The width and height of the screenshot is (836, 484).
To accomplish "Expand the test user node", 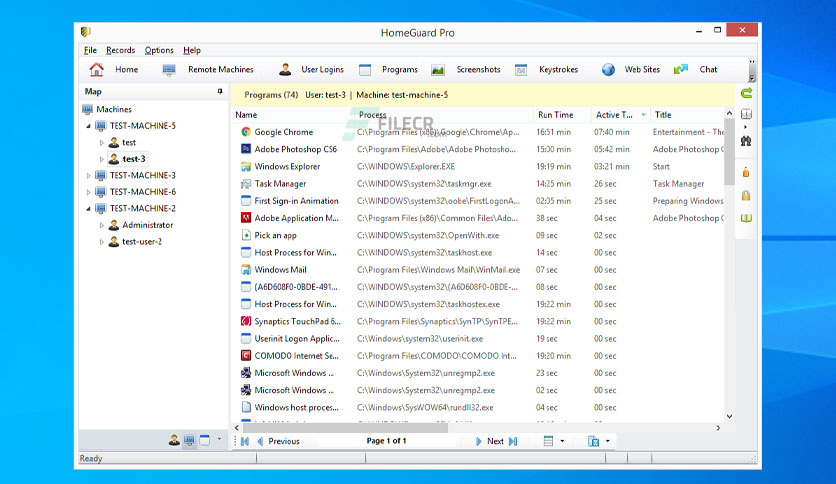I will coord(101,142).
